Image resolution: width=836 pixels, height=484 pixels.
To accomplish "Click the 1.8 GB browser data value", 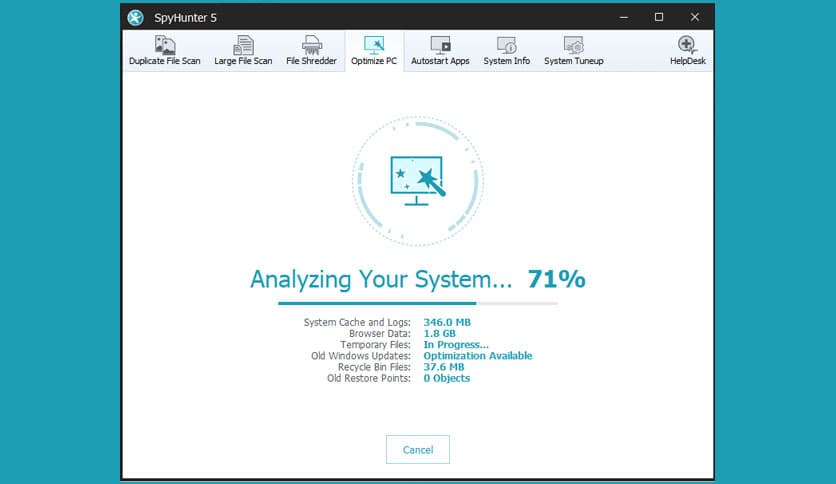I will pyautogui.click(x=439, y=333).
